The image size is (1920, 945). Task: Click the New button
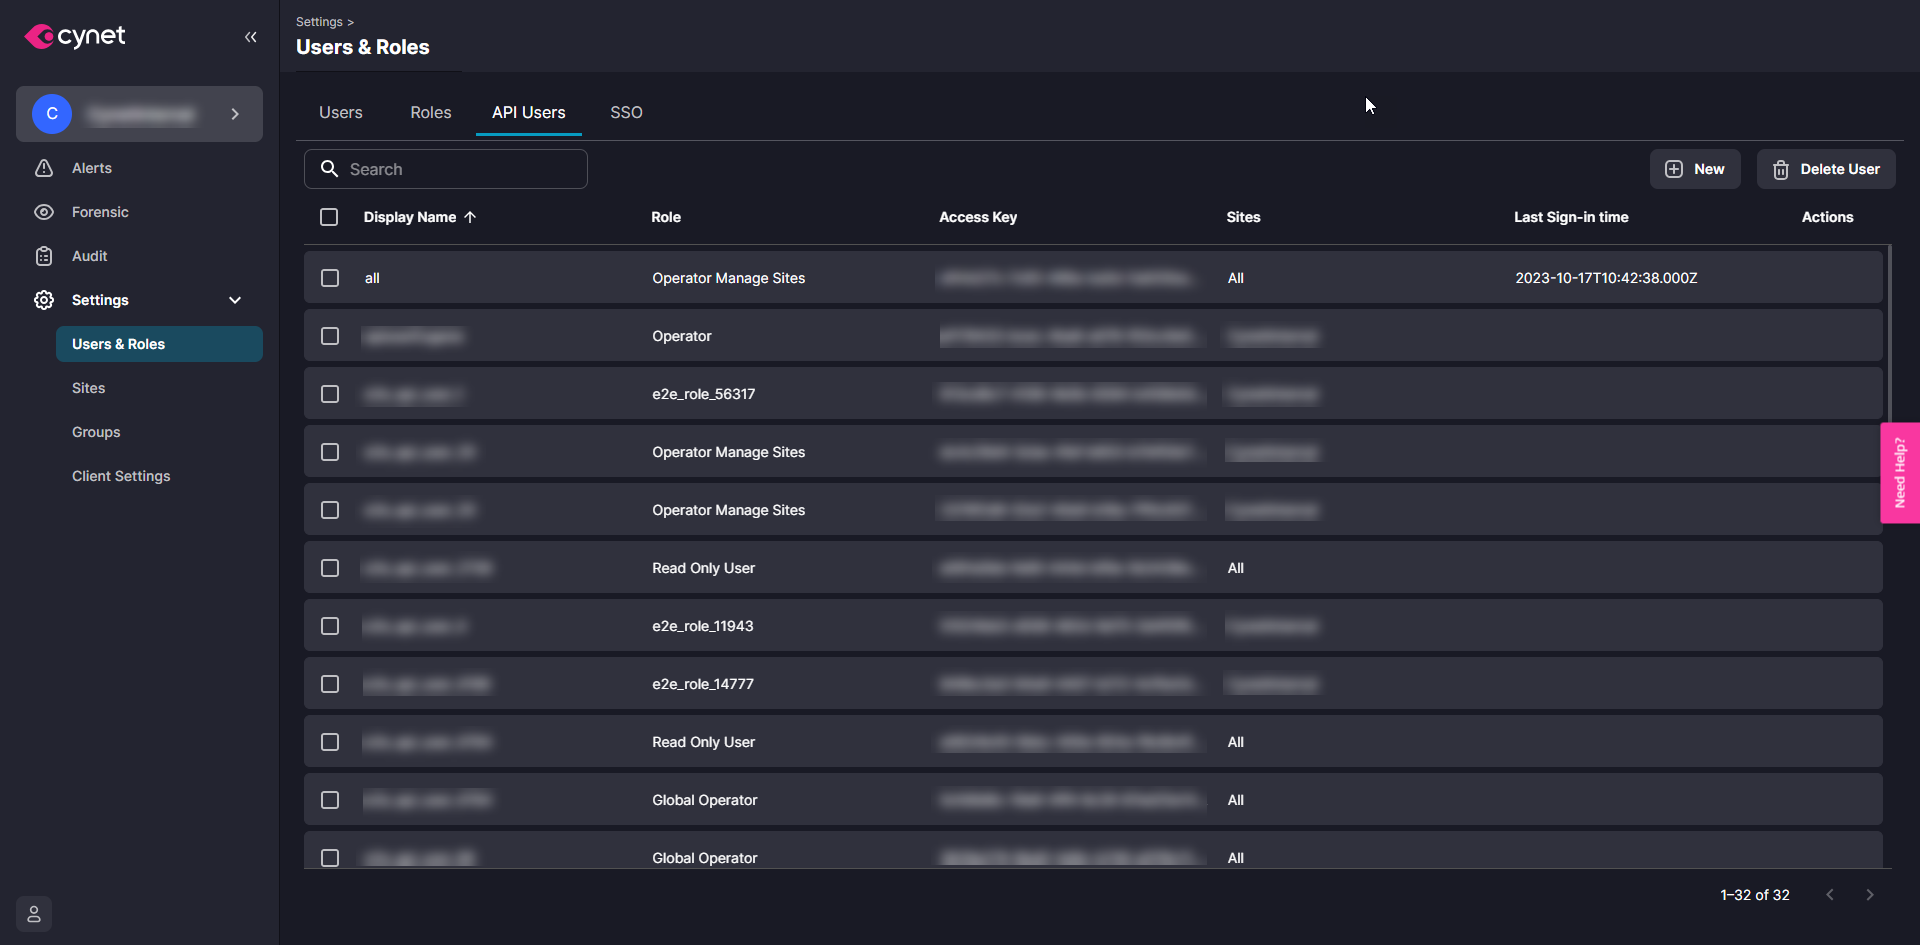click(1694, 169)
